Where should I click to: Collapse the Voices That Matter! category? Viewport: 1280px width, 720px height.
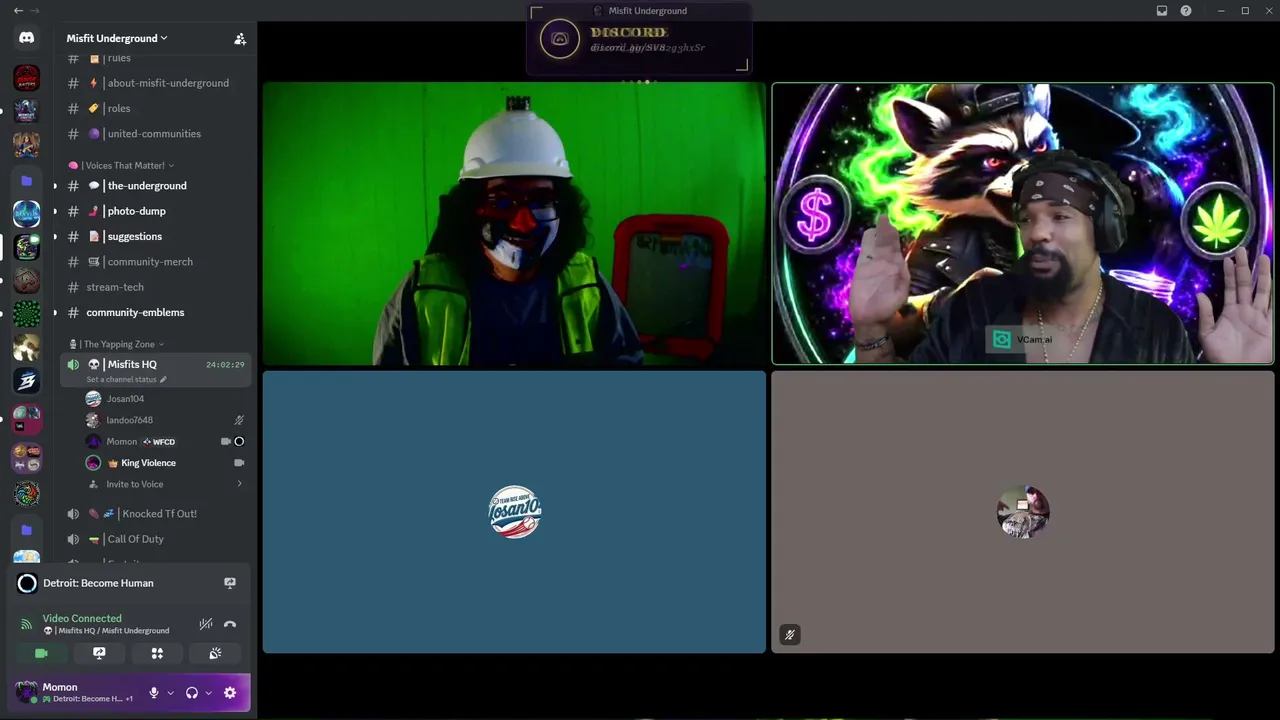pyautogui.click(x=121, y=165)
